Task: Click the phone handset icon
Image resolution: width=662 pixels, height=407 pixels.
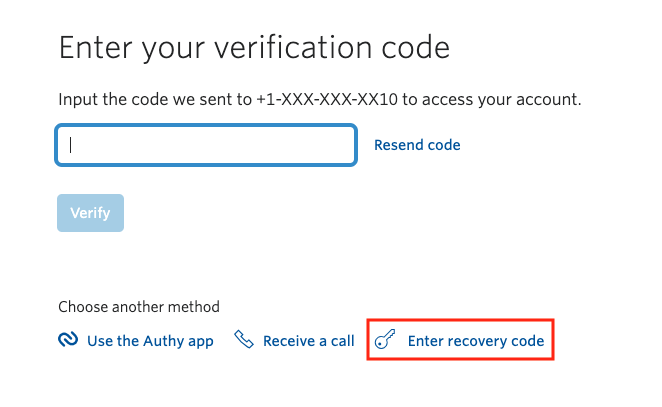Action: click(x=244, y=341)
